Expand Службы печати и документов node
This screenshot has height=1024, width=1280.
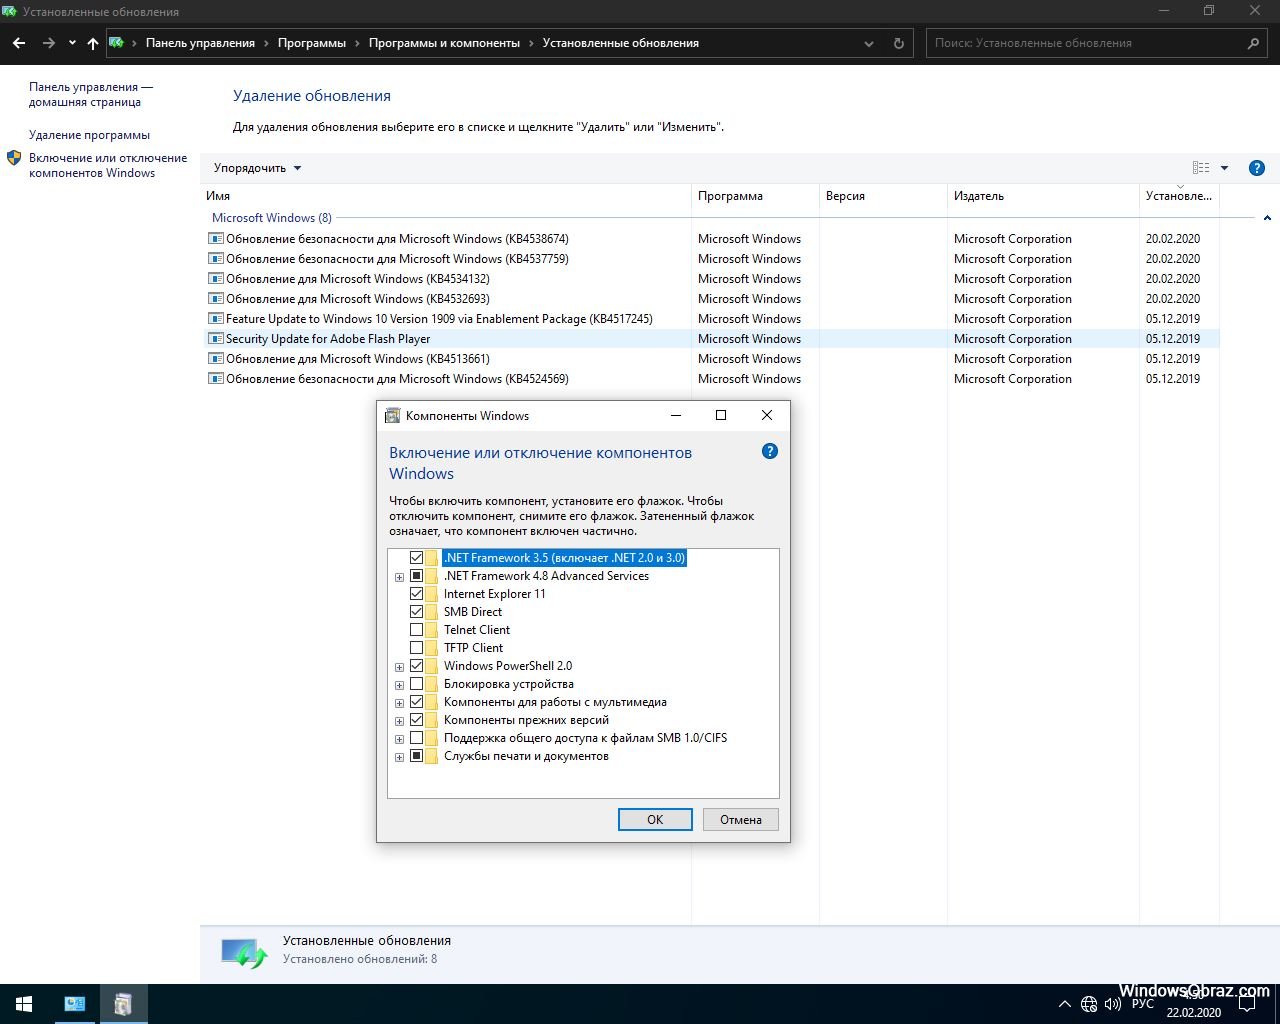coord(399,757)
